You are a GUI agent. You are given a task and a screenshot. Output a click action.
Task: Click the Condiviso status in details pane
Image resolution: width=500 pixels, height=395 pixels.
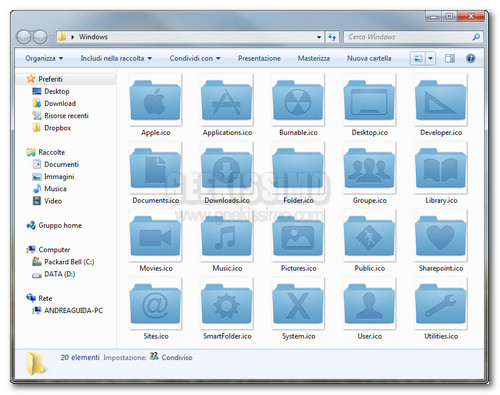(x=177, y=358)
